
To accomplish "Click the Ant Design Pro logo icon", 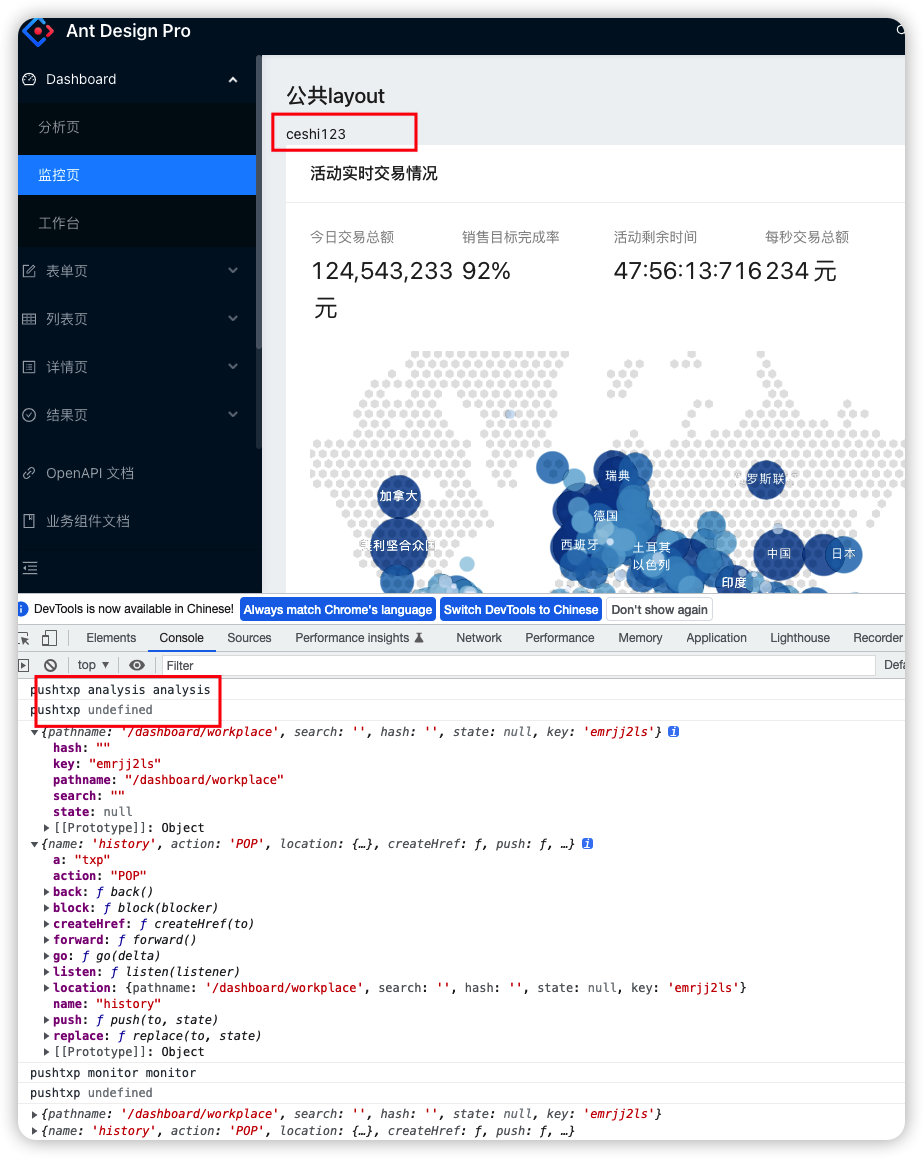I will pyautogui.click(x=38, y=31).
